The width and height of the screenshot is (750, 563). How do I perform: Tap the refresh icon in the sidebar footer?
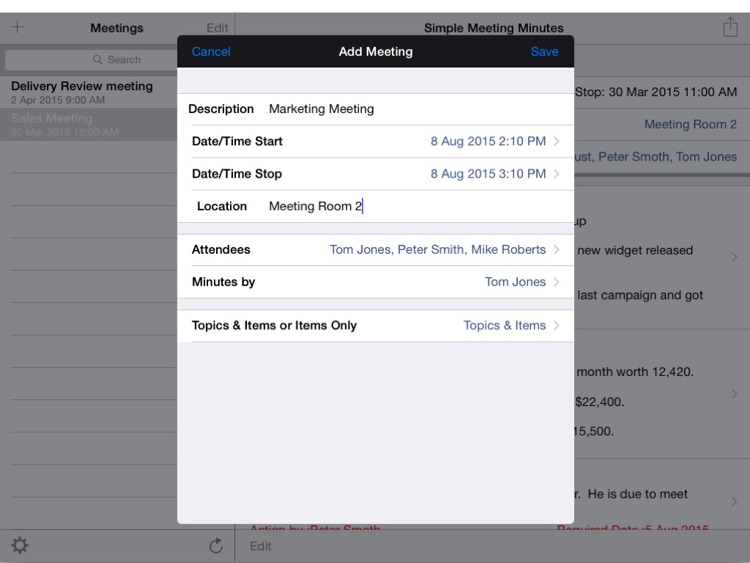(x=216, y=545)
